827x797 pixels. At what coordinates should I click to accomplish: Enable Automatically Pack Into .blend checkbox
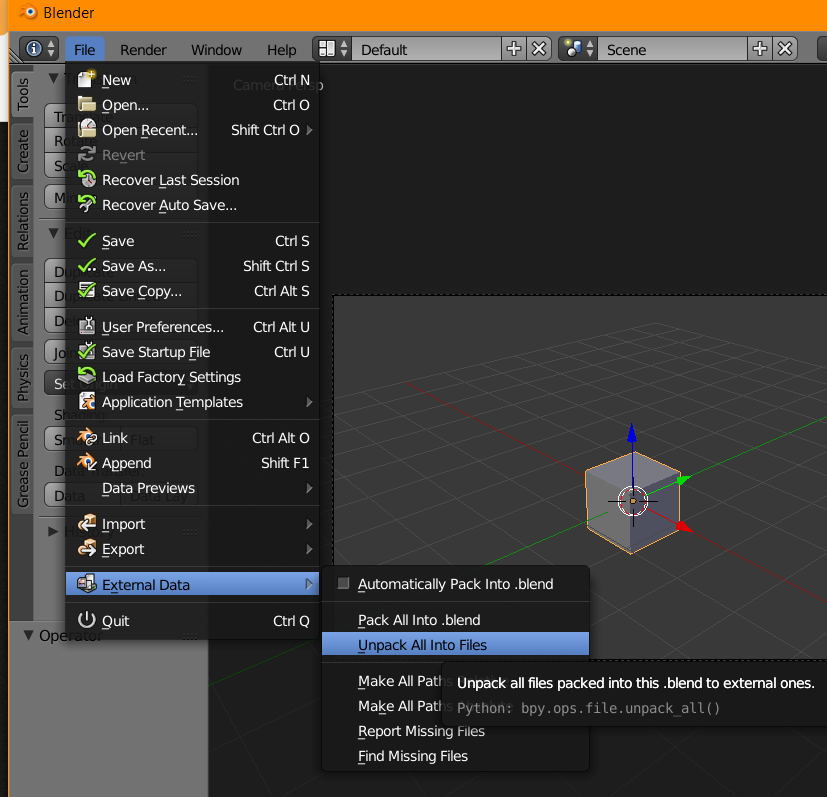tap(343, 583)
